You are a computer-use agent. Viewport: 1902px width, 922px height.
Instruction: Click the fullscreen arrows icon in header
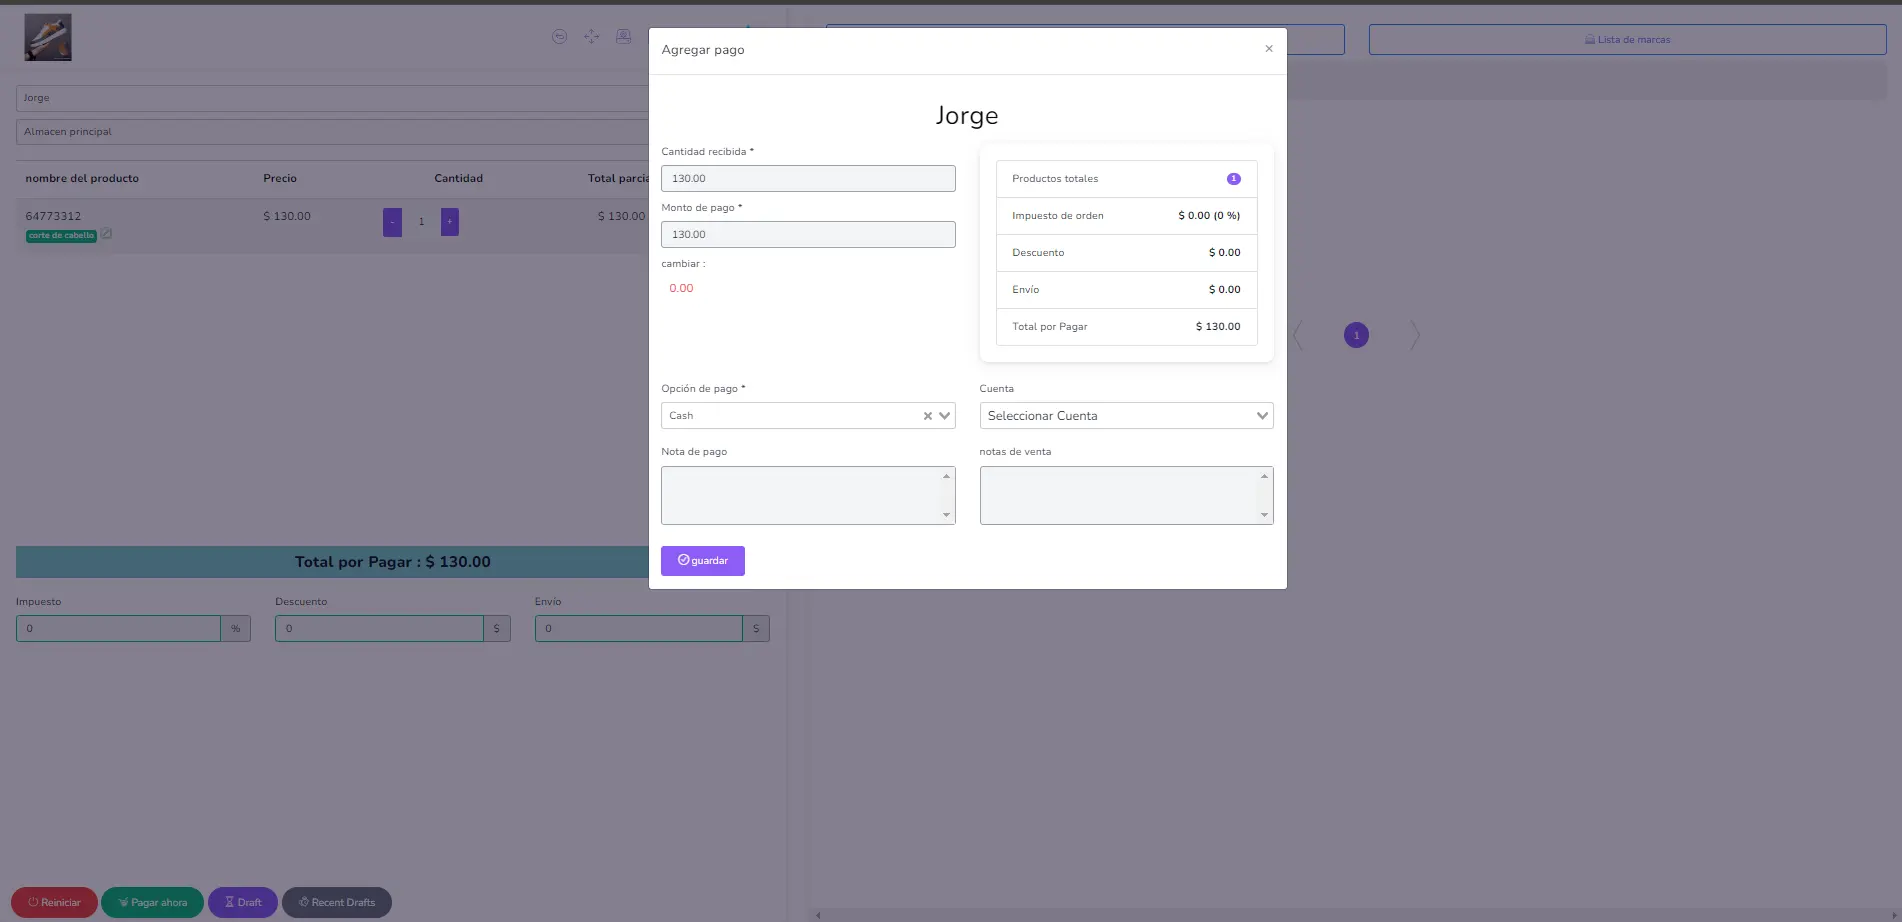click(x=591, y=37)
